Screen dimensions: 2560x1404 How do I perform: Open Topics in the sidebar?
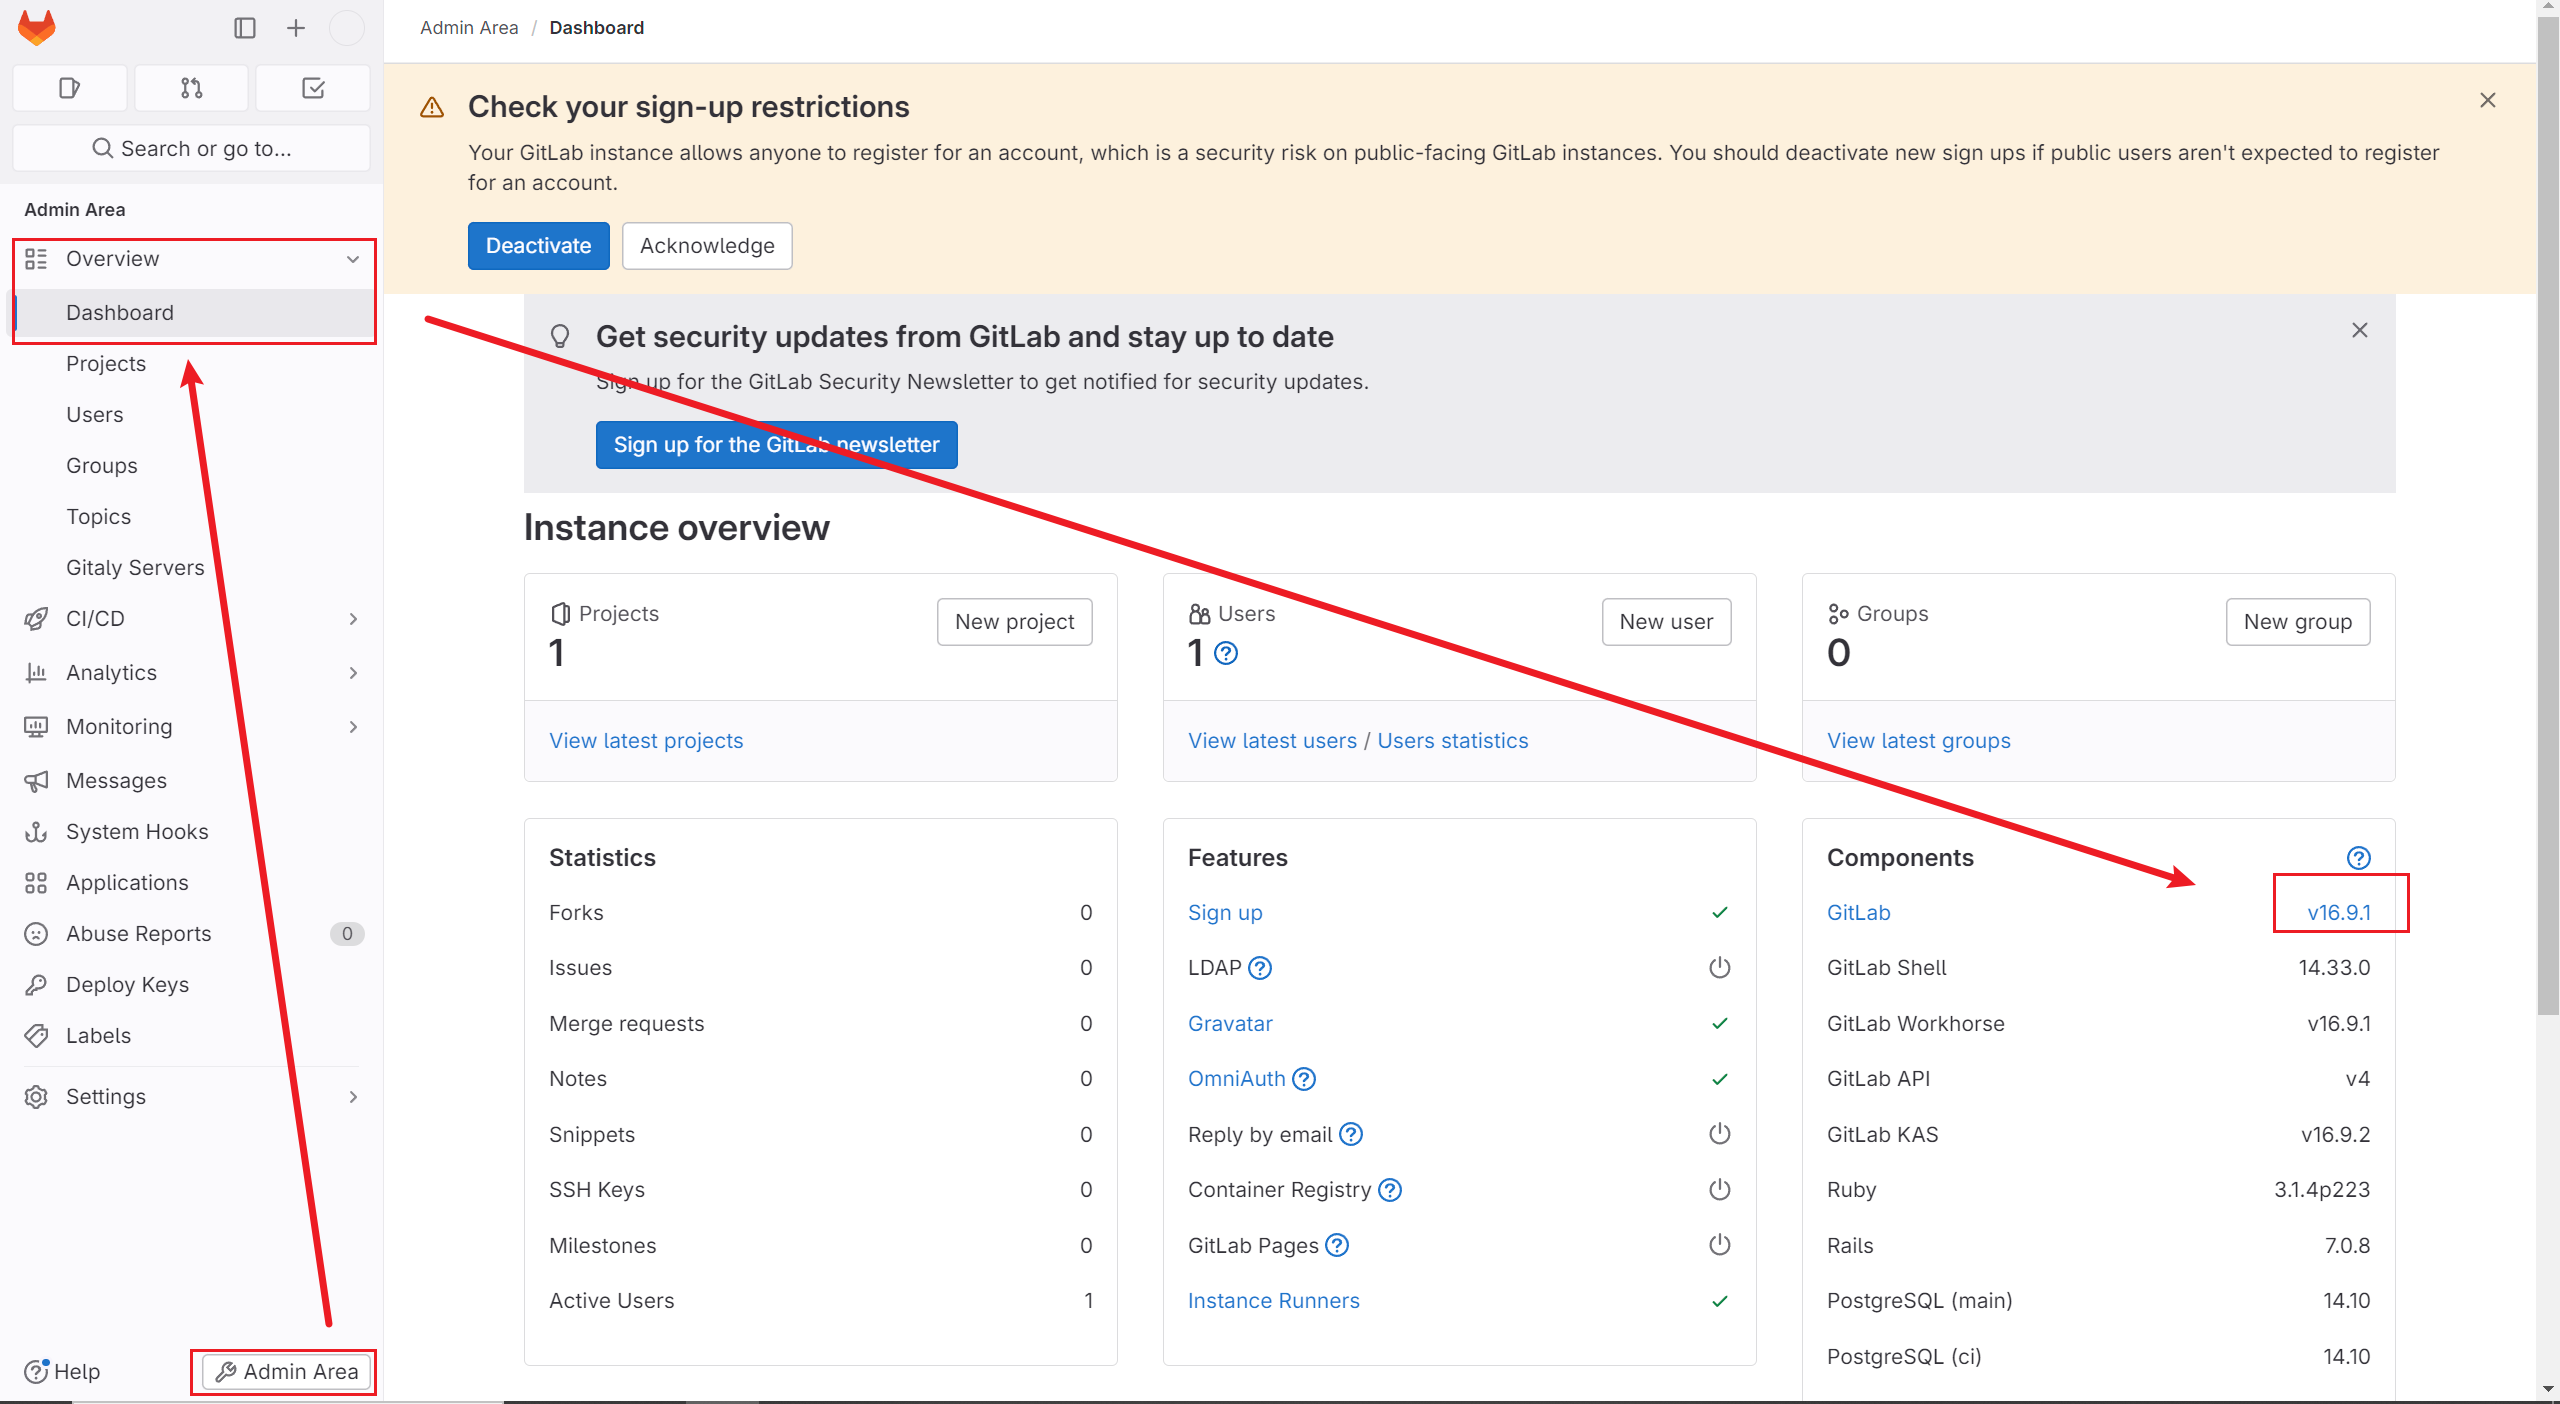coord(99,517)
